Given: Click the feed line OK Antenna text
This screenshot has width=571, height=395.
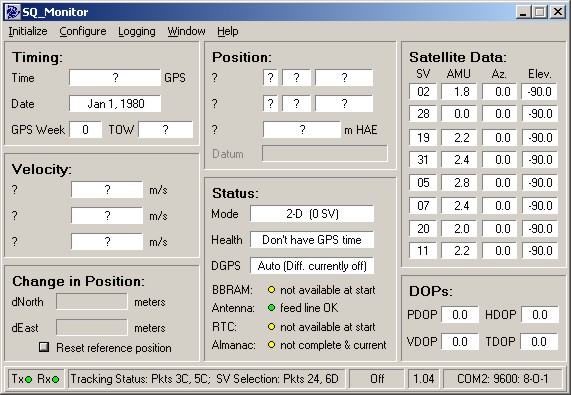Looking at the screenshot, I should 309,308.
